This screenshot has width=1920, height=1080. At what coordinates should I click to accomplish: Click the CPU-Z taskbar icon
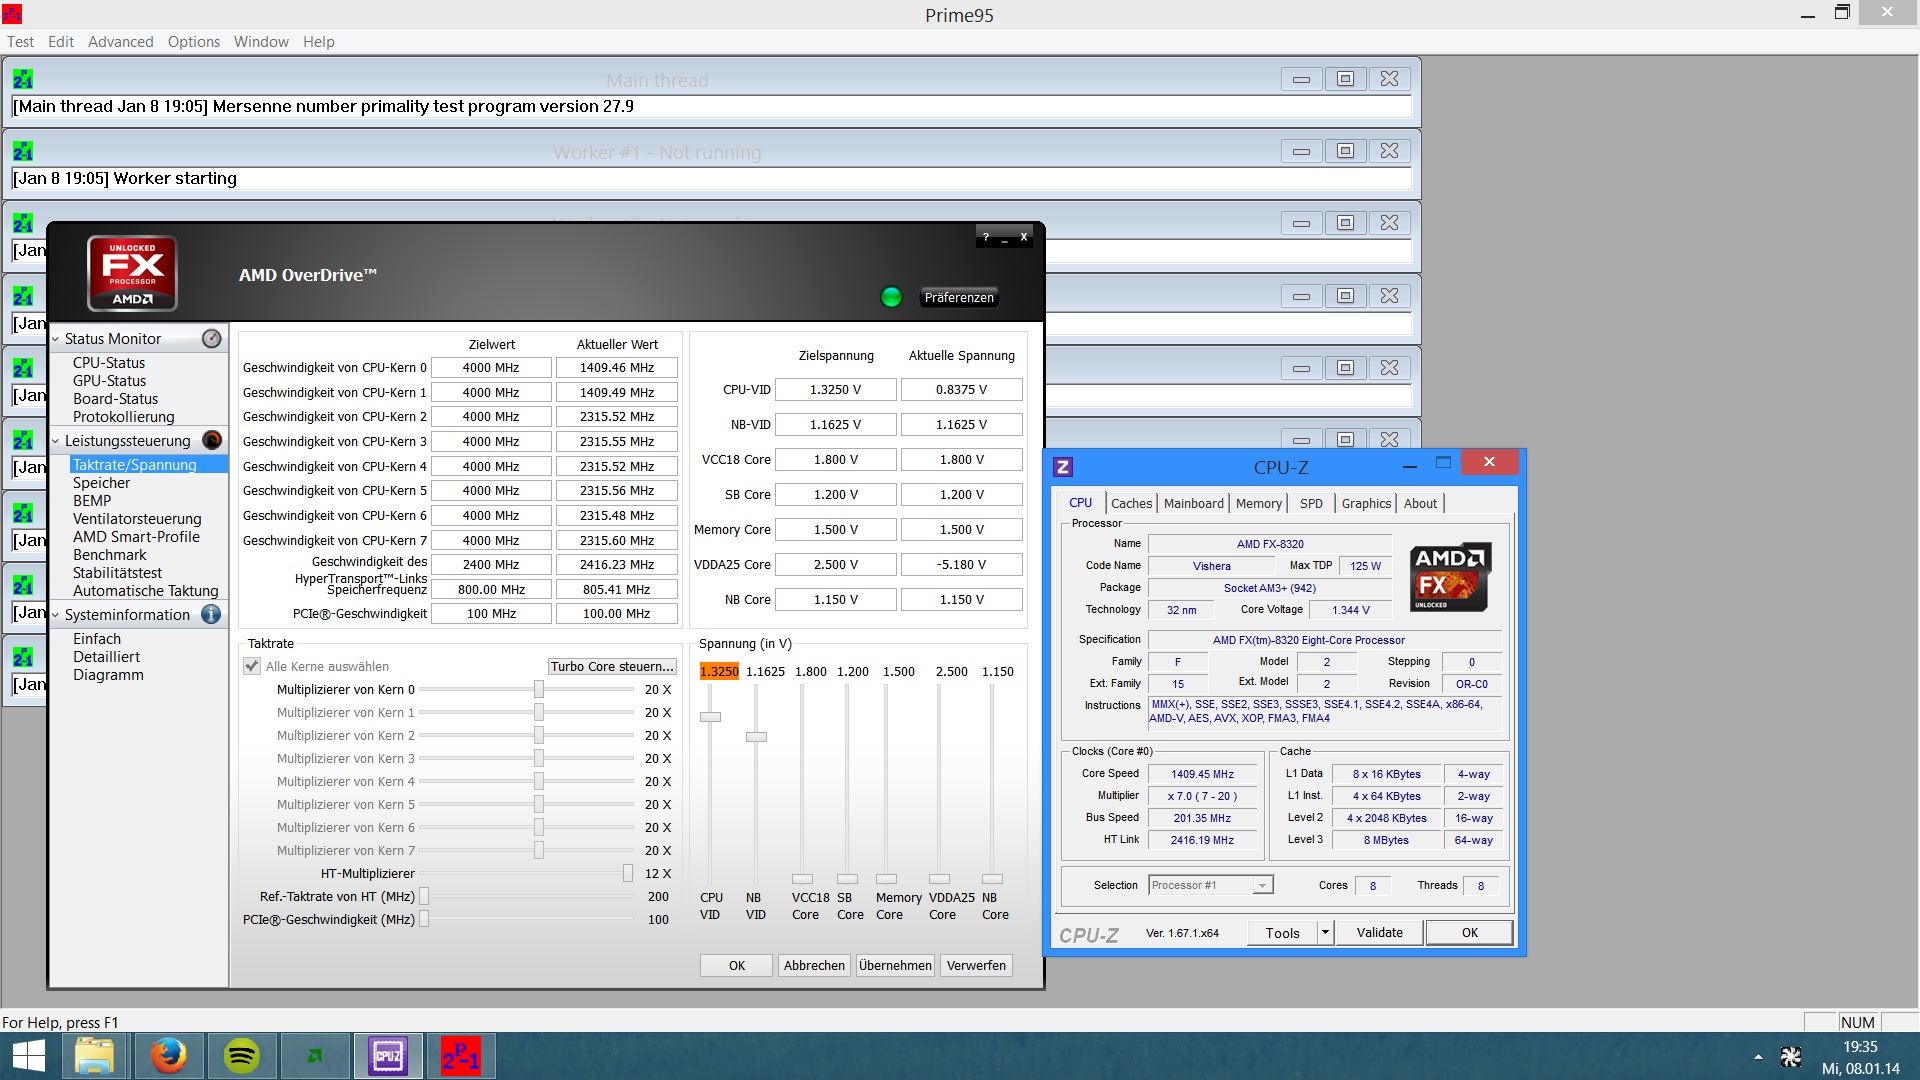[388, 1056]
